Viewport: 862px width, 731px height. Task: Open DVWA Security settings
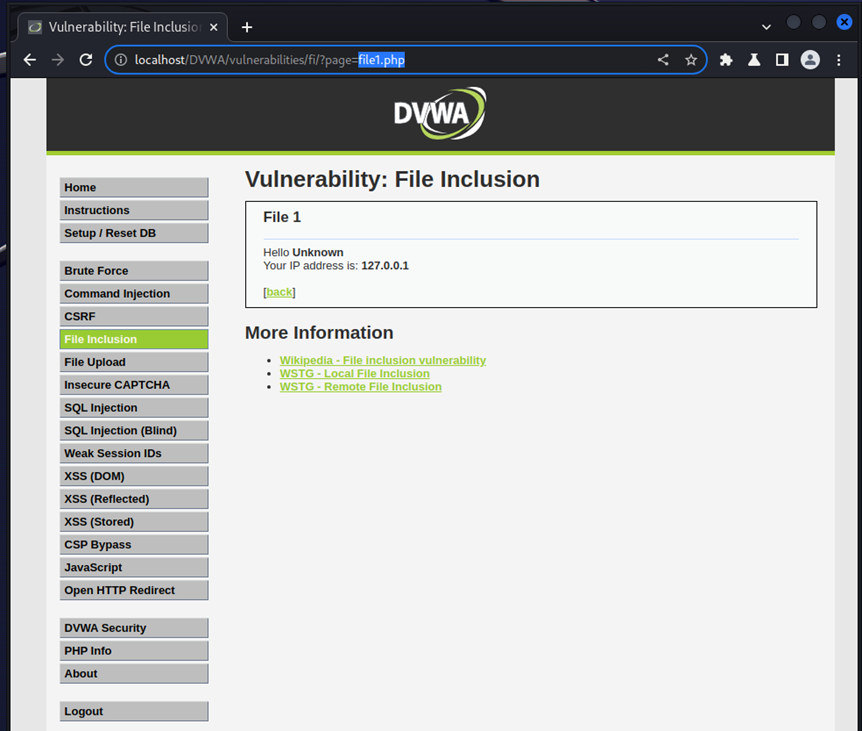pos(134,628)
